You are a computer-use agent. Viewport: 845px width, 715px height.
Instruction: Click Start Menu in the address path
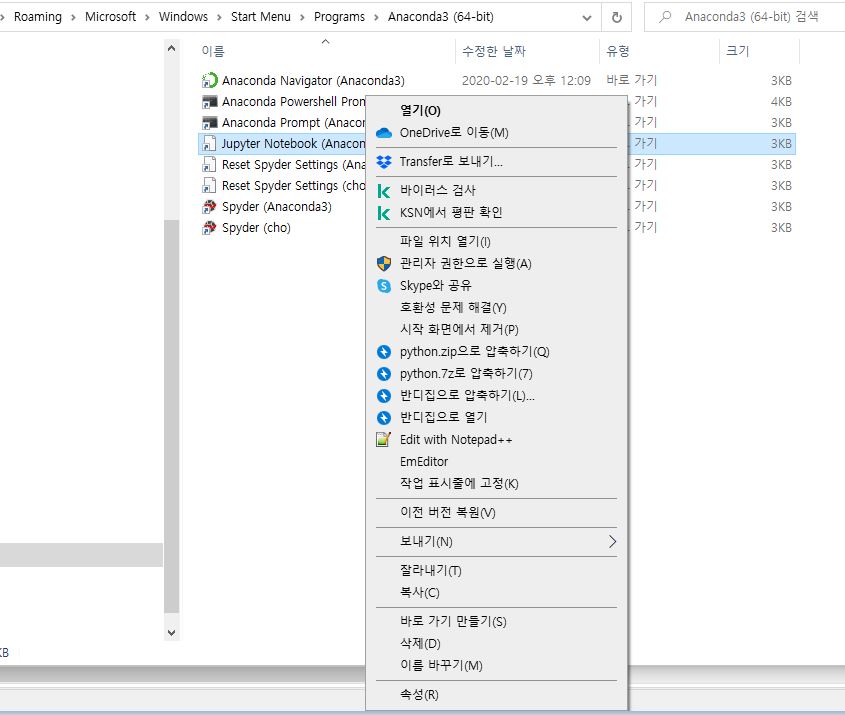coord(261,17)
